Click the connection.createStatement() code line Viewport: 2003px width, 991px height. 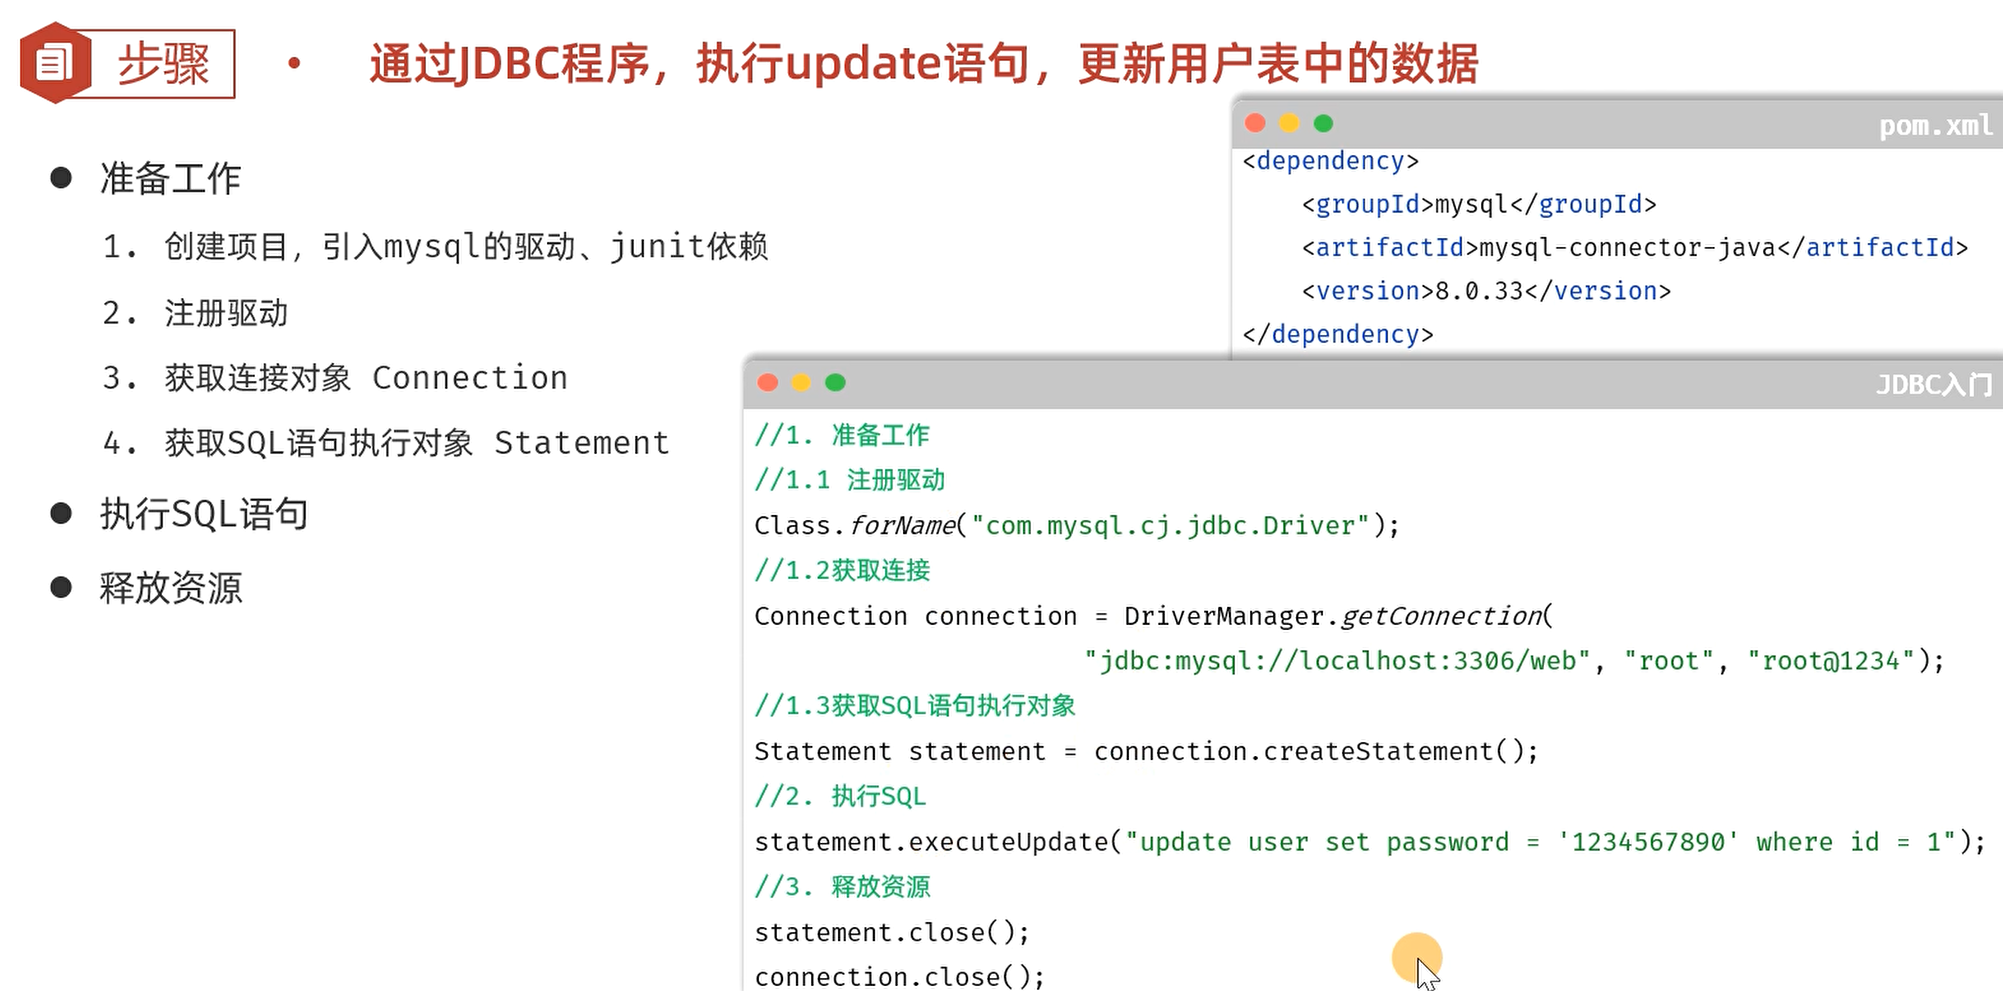click(x=1146, y=751)
